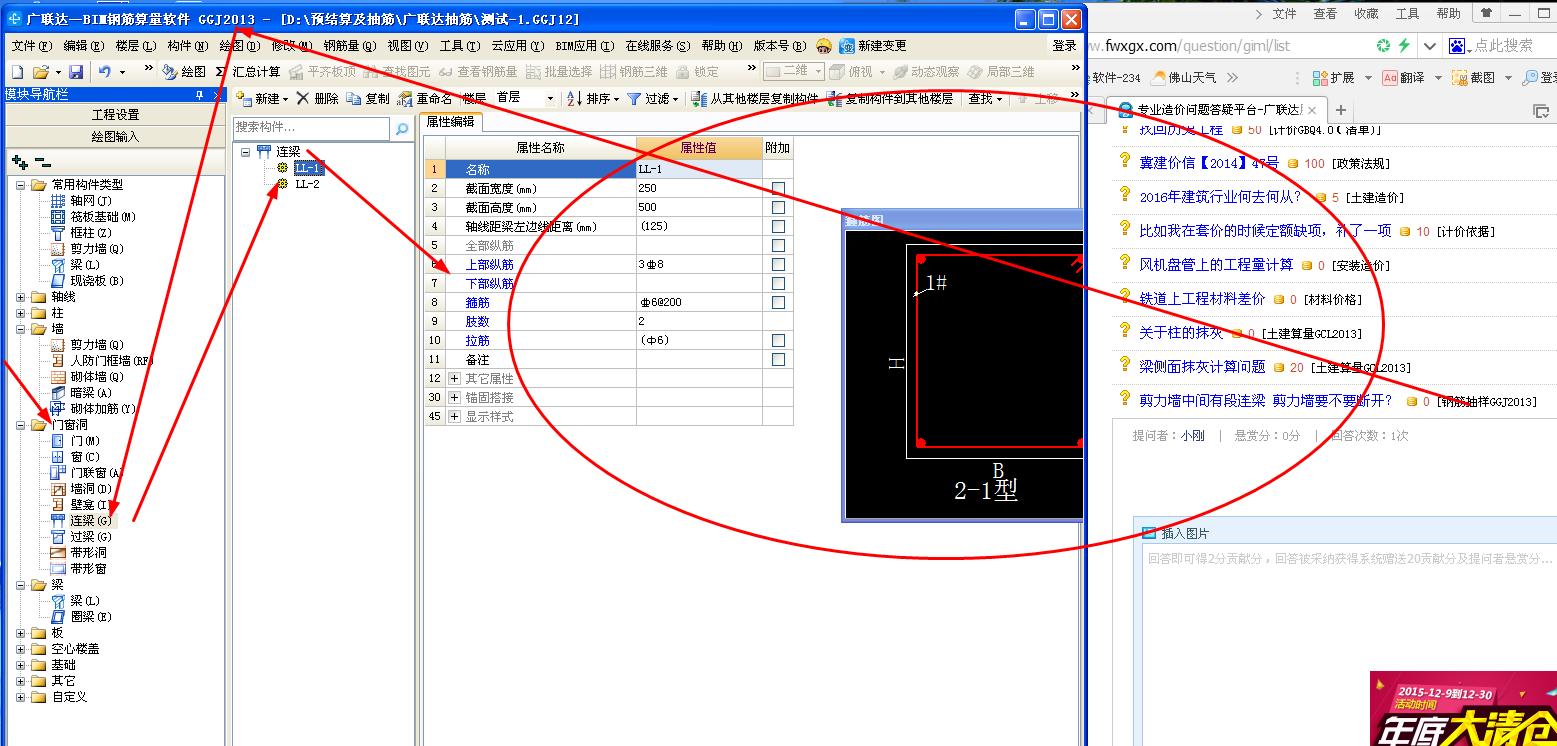This screenshot has height=746, width=1557.
Task: Open the 构件(N) menu
Action: click(x=187, y=46)
